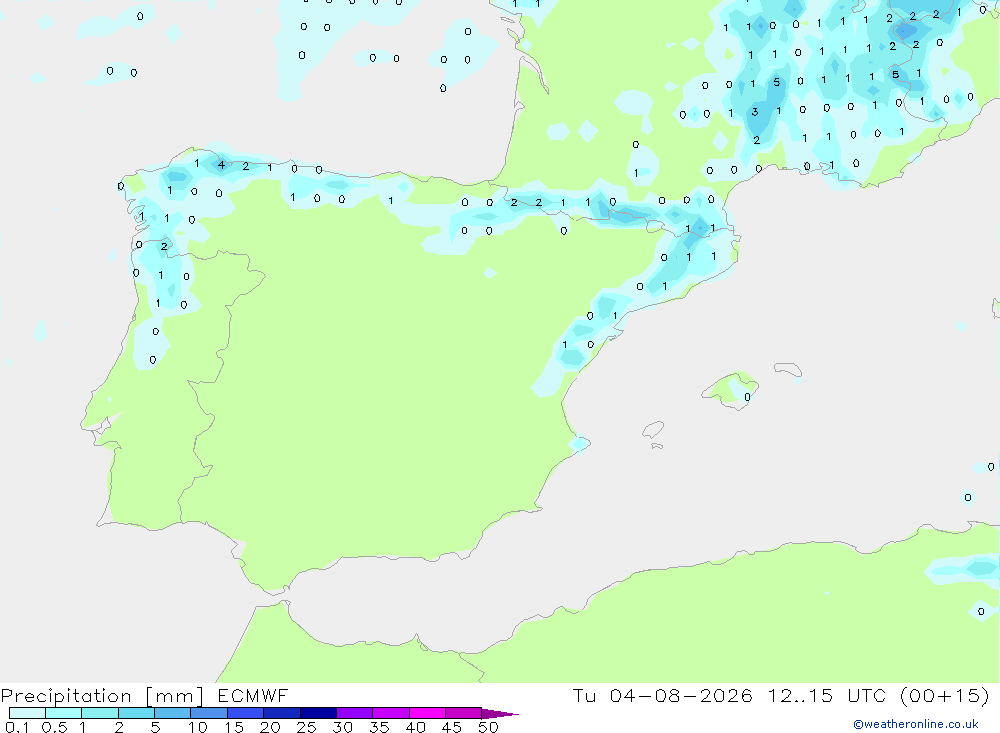Click the '50' legend scale label

click(488, 727)
